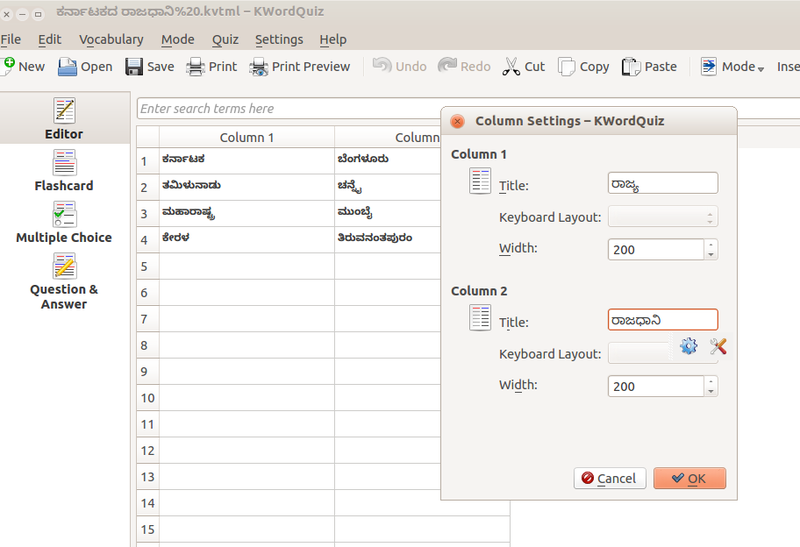Switch to the Editor page
Screen dimensions: 800x547
coord(64,119)
